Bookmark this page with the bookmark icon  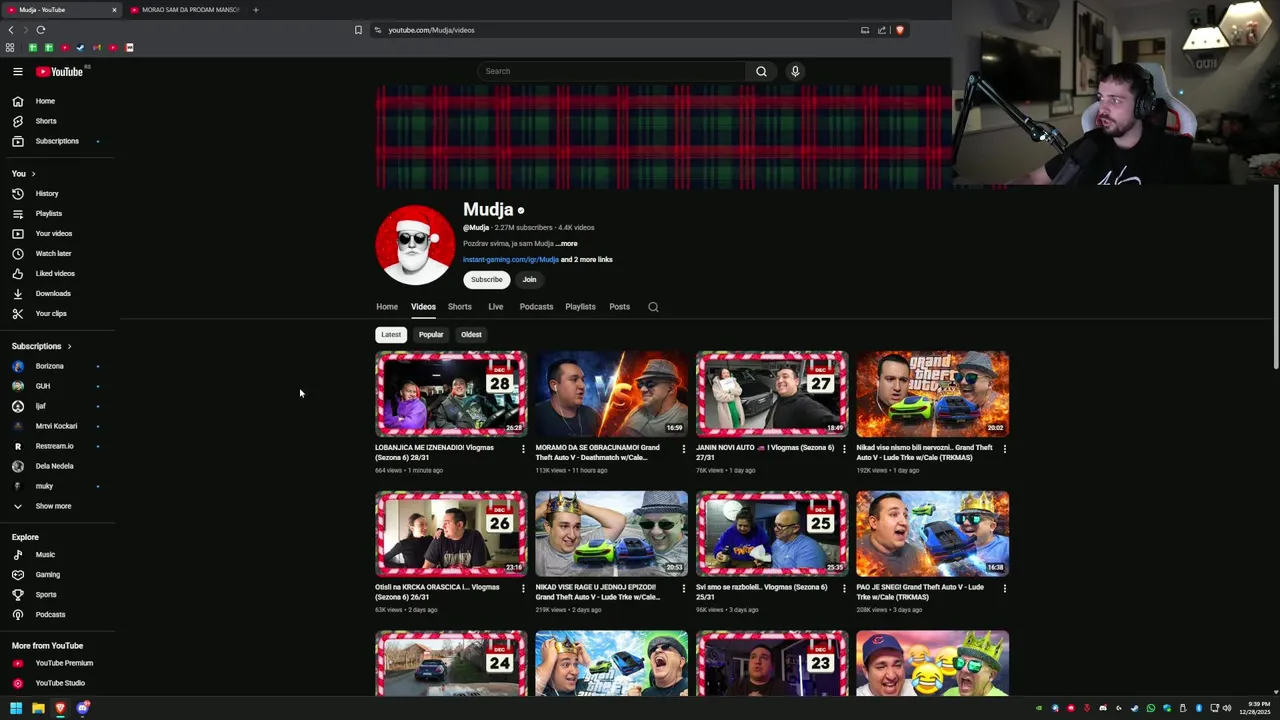tap(358, 30)
